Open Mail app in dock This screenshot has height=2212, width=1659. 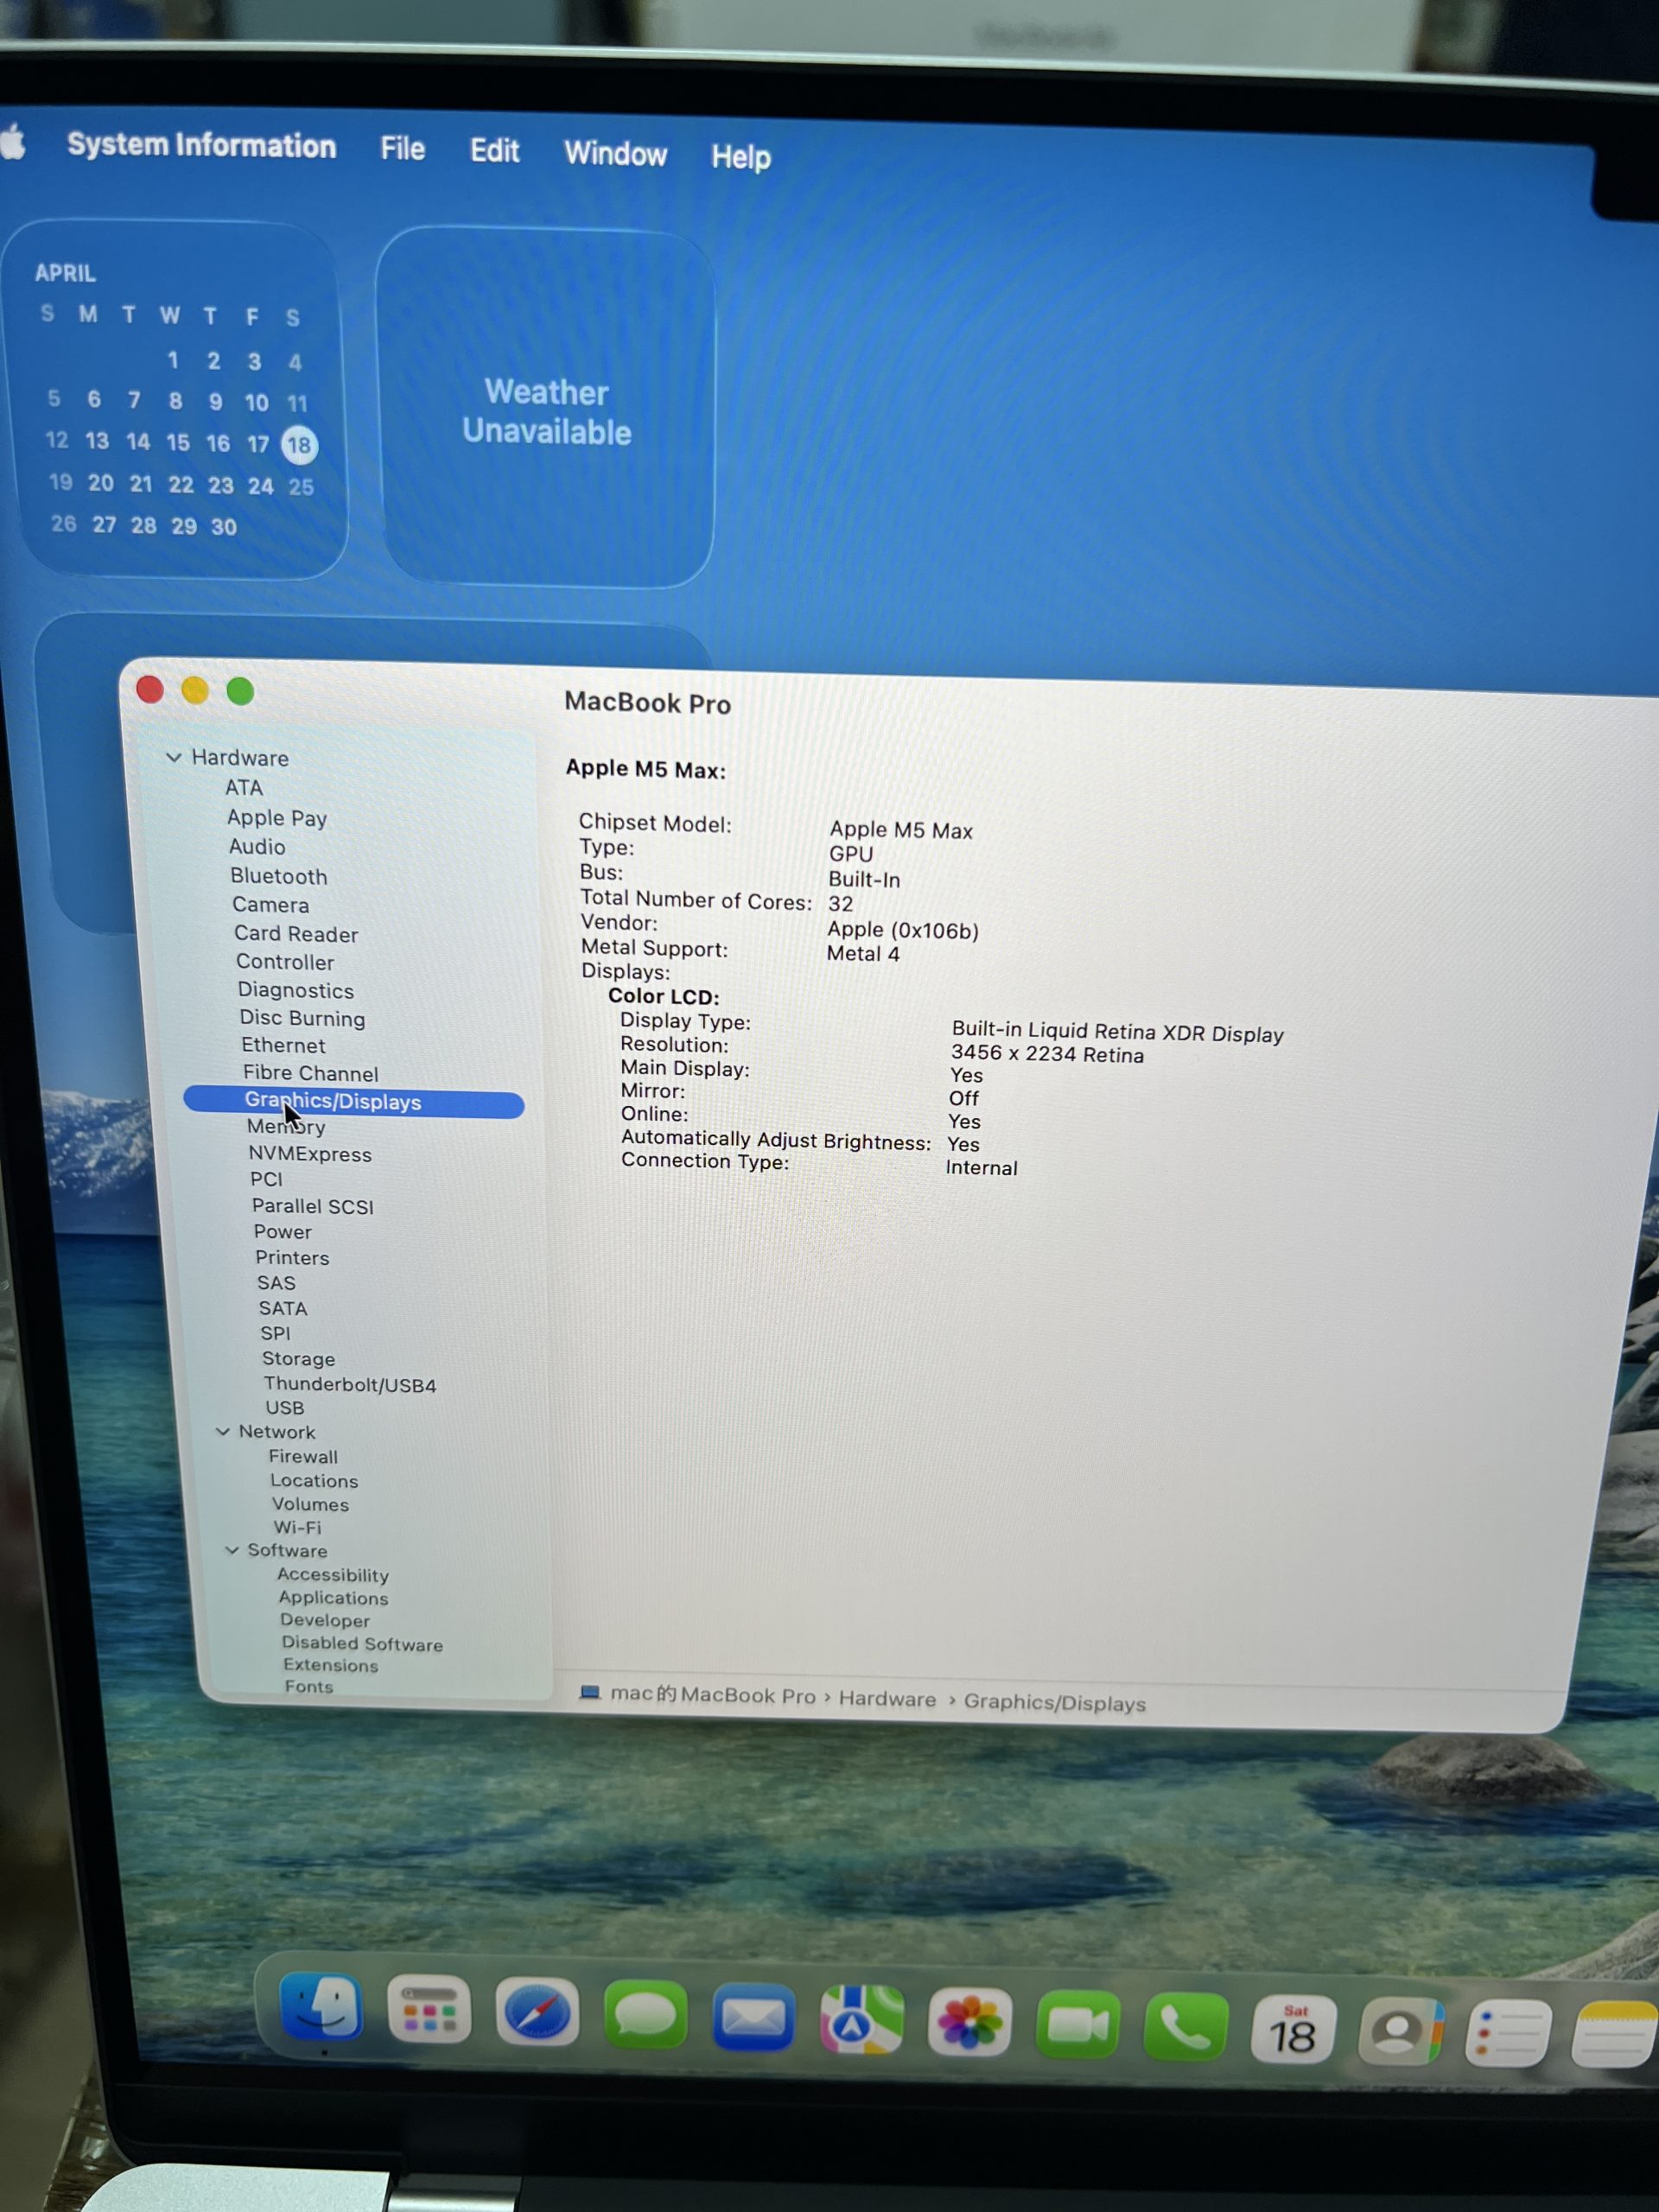click(x=753, y=2018)
